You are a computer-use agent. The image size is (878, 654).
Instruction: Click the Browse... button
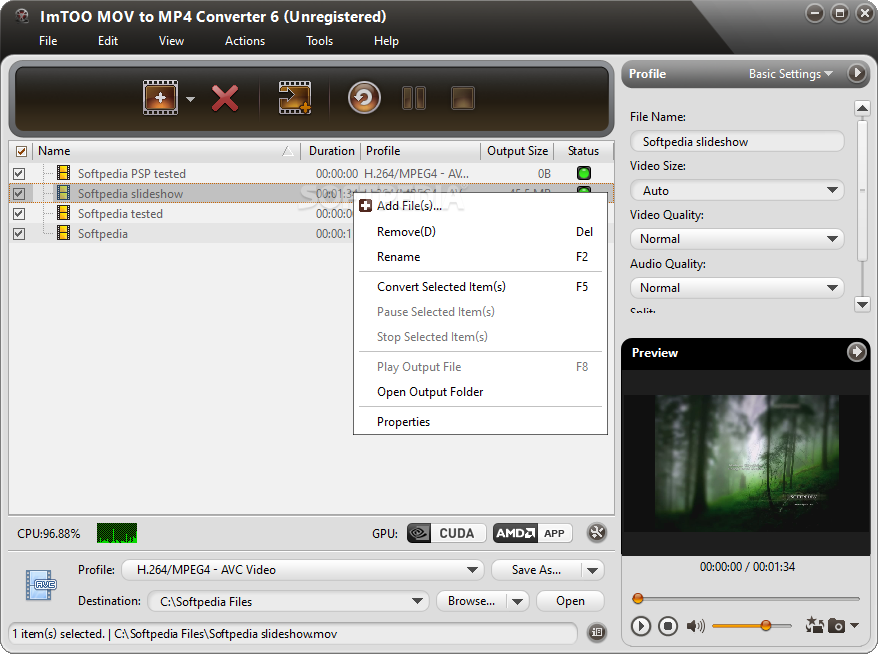(x=471, y=601)
